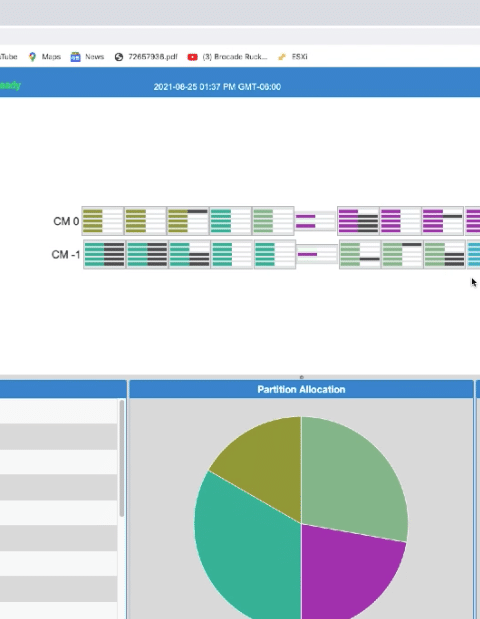Select purple block with single dark bar in CM 0
480x619 pixels.
click(443, 221)
